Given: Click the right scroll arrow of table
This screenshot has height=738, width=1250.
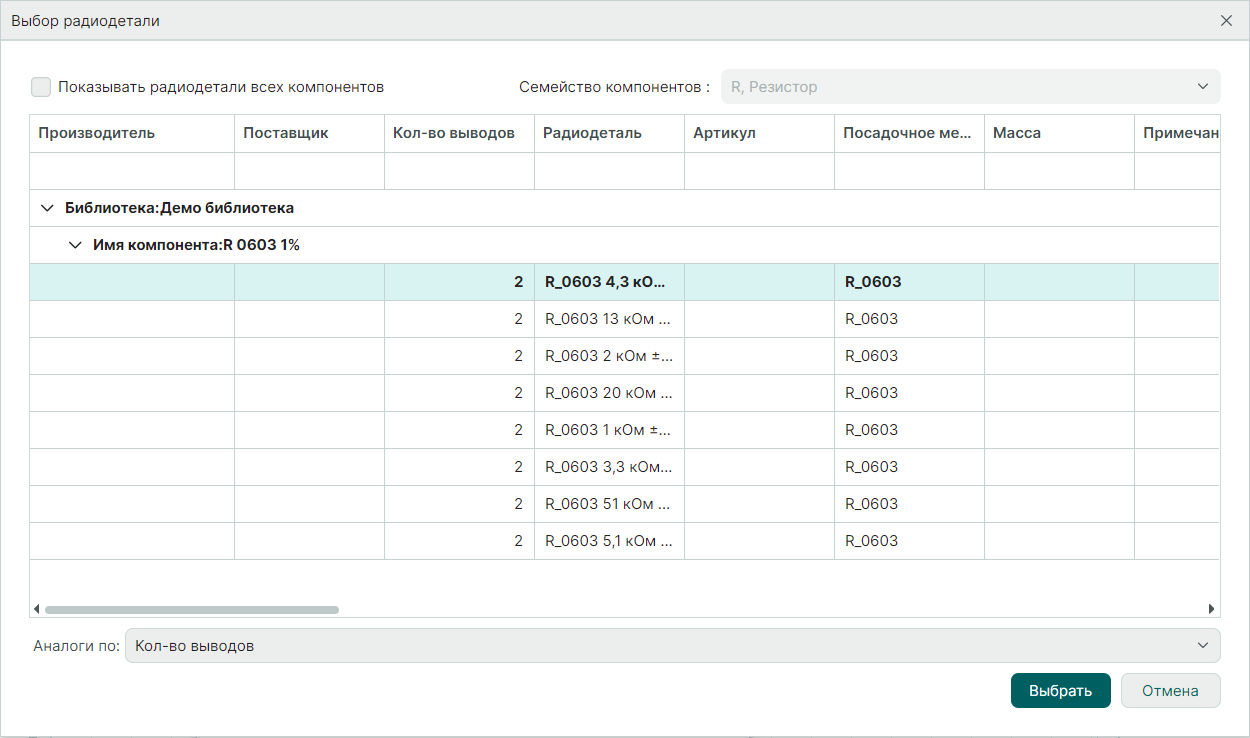Looking at the screenshot, I should click(1211, 609).
